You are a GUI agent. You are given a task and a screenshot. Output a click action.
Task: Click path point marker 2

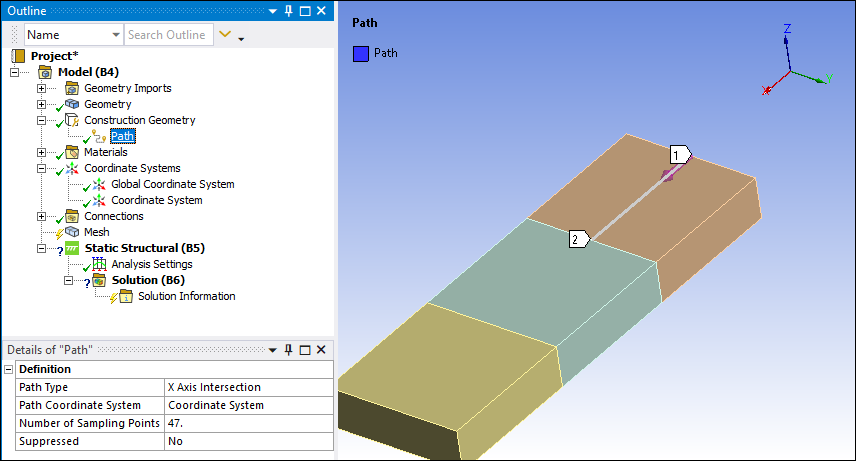tap(579, 239)
